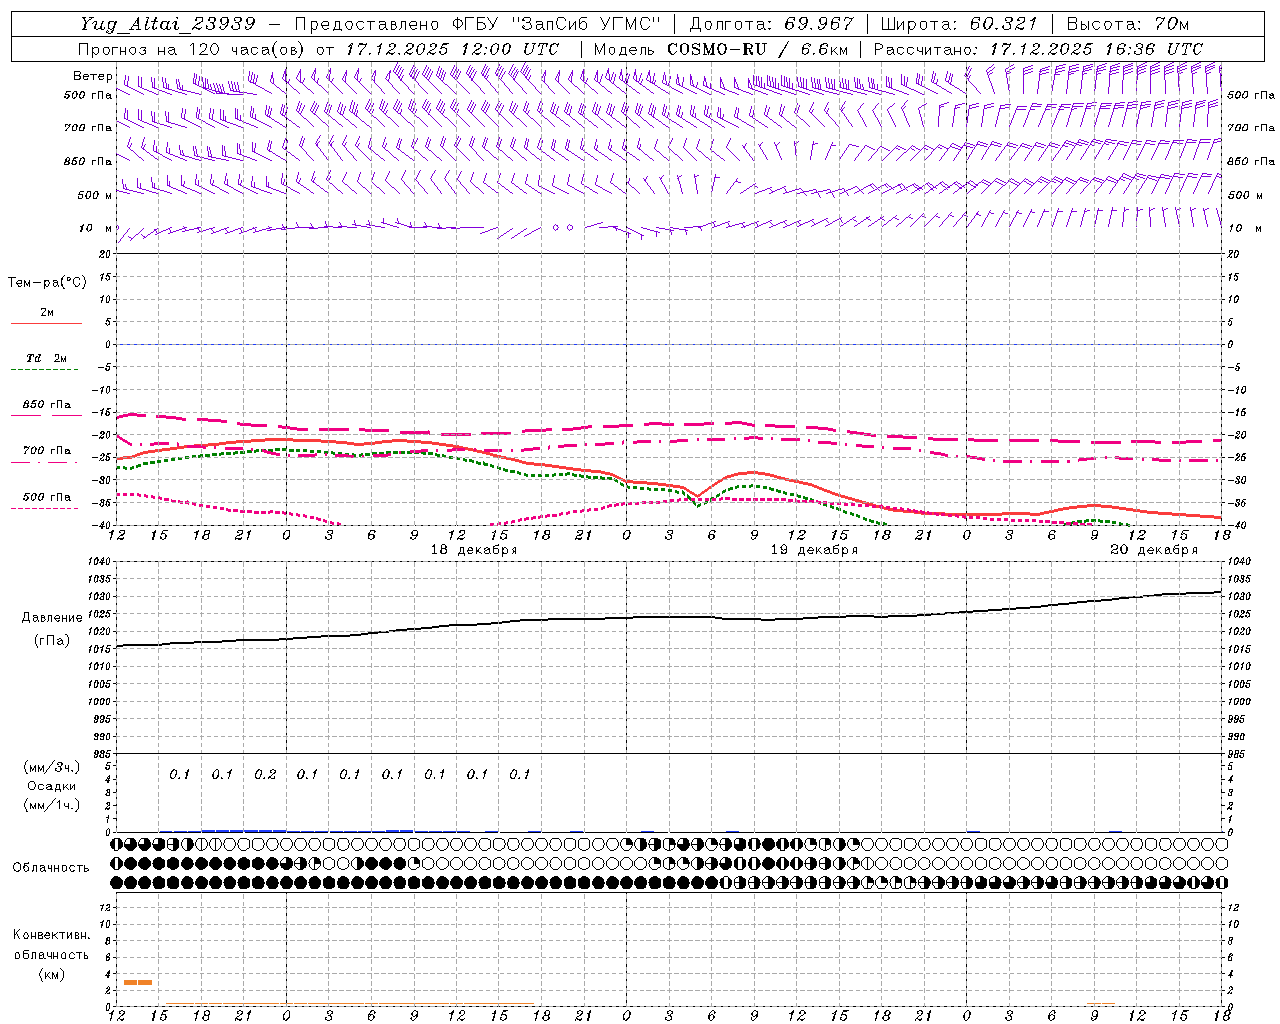Click the Конвективн. panel label
Viewport: 1280px width, 1024px height.
[x=51, y=935]
